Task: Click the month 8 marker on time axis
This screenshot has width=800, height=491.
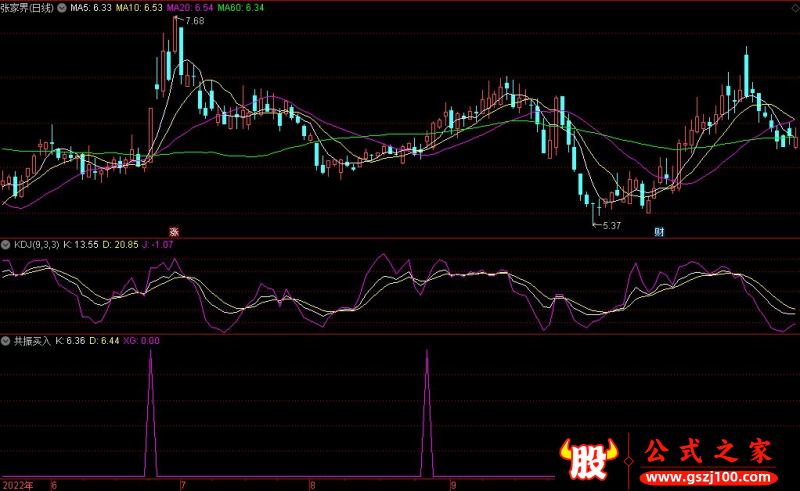Action: (x=313, y=485)
